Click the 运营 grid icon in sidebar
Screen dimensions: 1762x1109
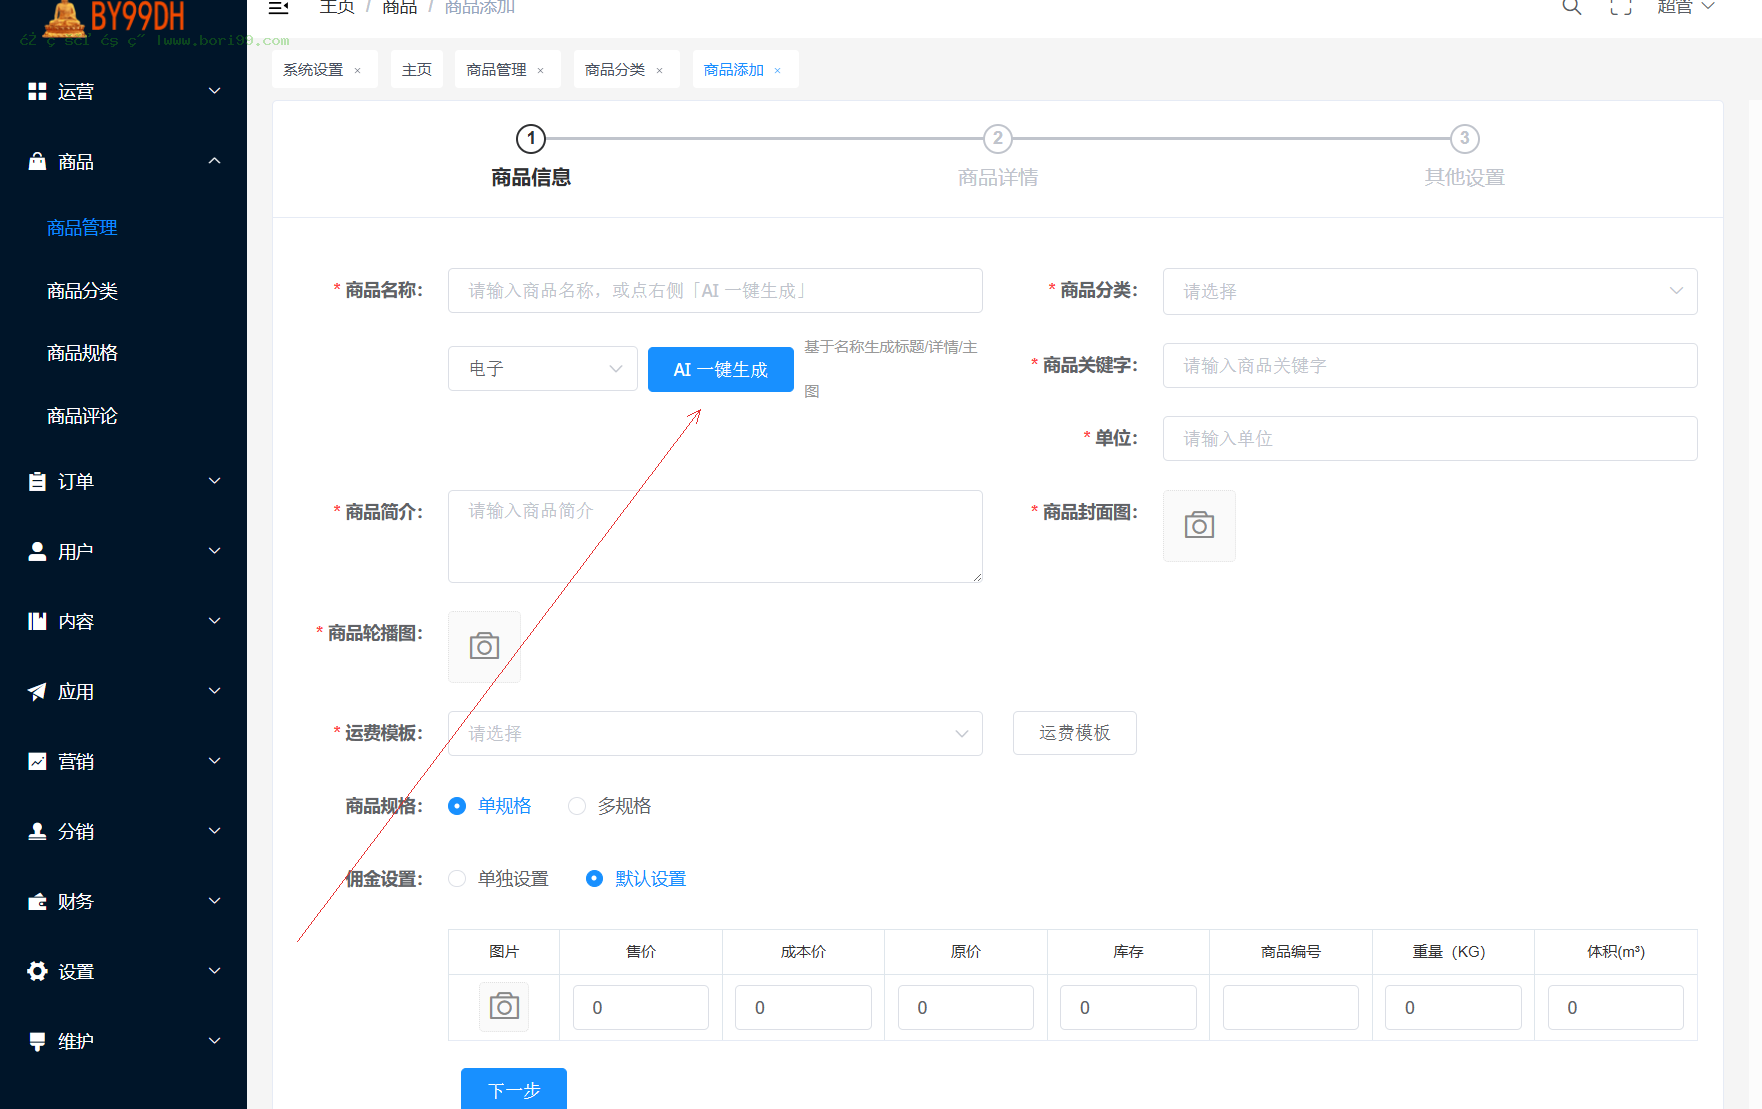[37, 92]
